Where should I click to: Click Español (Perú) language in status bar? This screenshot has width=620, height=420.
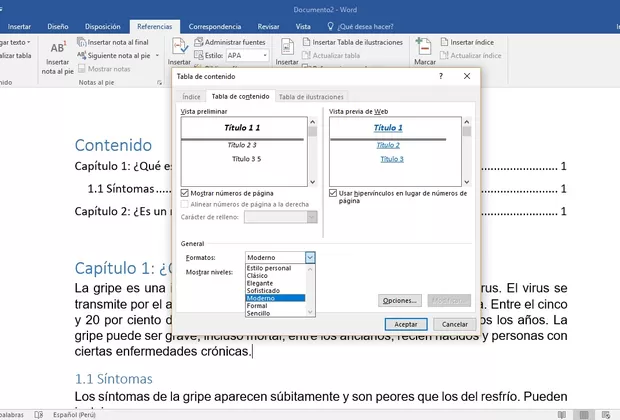74,415
